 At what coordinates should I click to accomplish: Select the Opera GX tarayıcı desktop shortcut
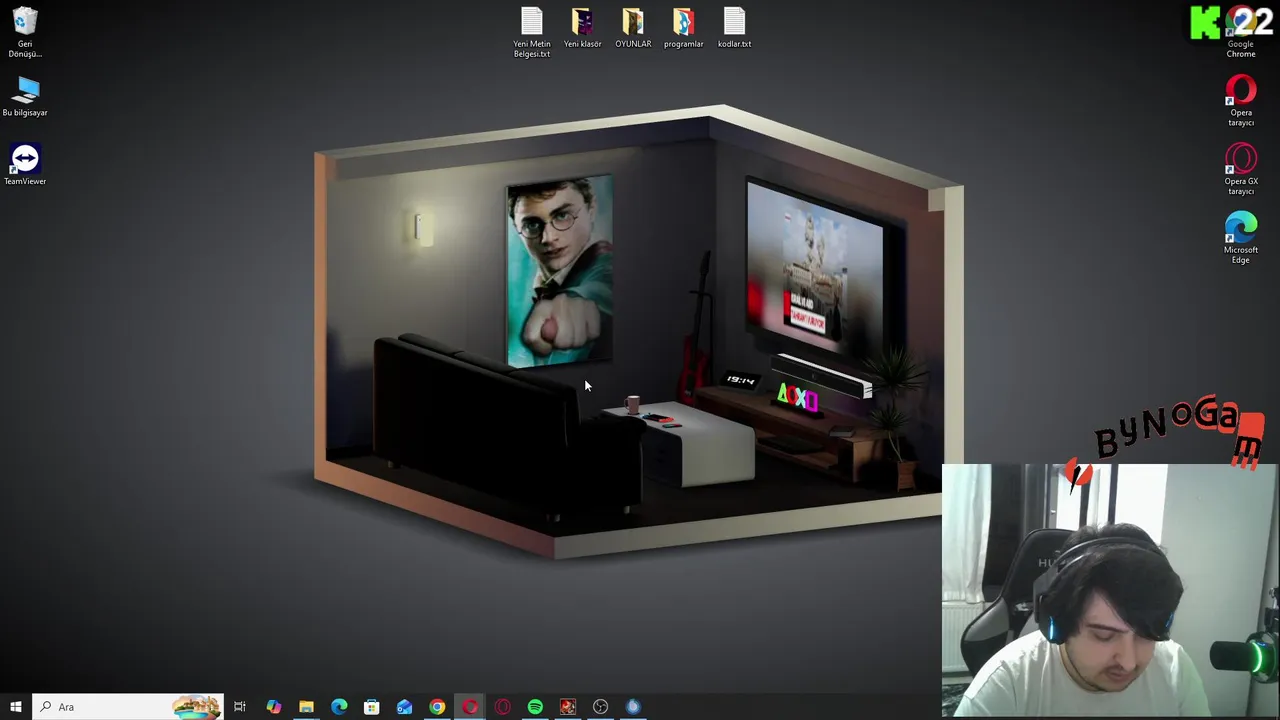(x=1241, y=170)
